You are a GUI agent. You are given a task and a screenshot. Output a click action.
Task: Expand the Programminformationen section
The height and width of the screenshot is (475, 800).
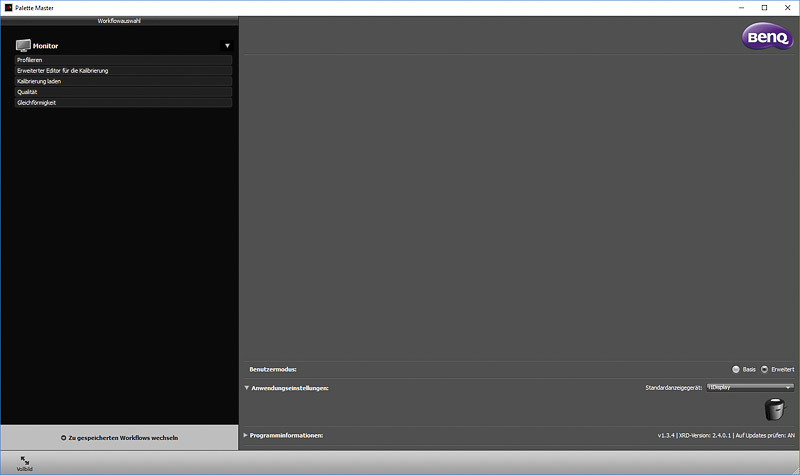click(246, 435)
